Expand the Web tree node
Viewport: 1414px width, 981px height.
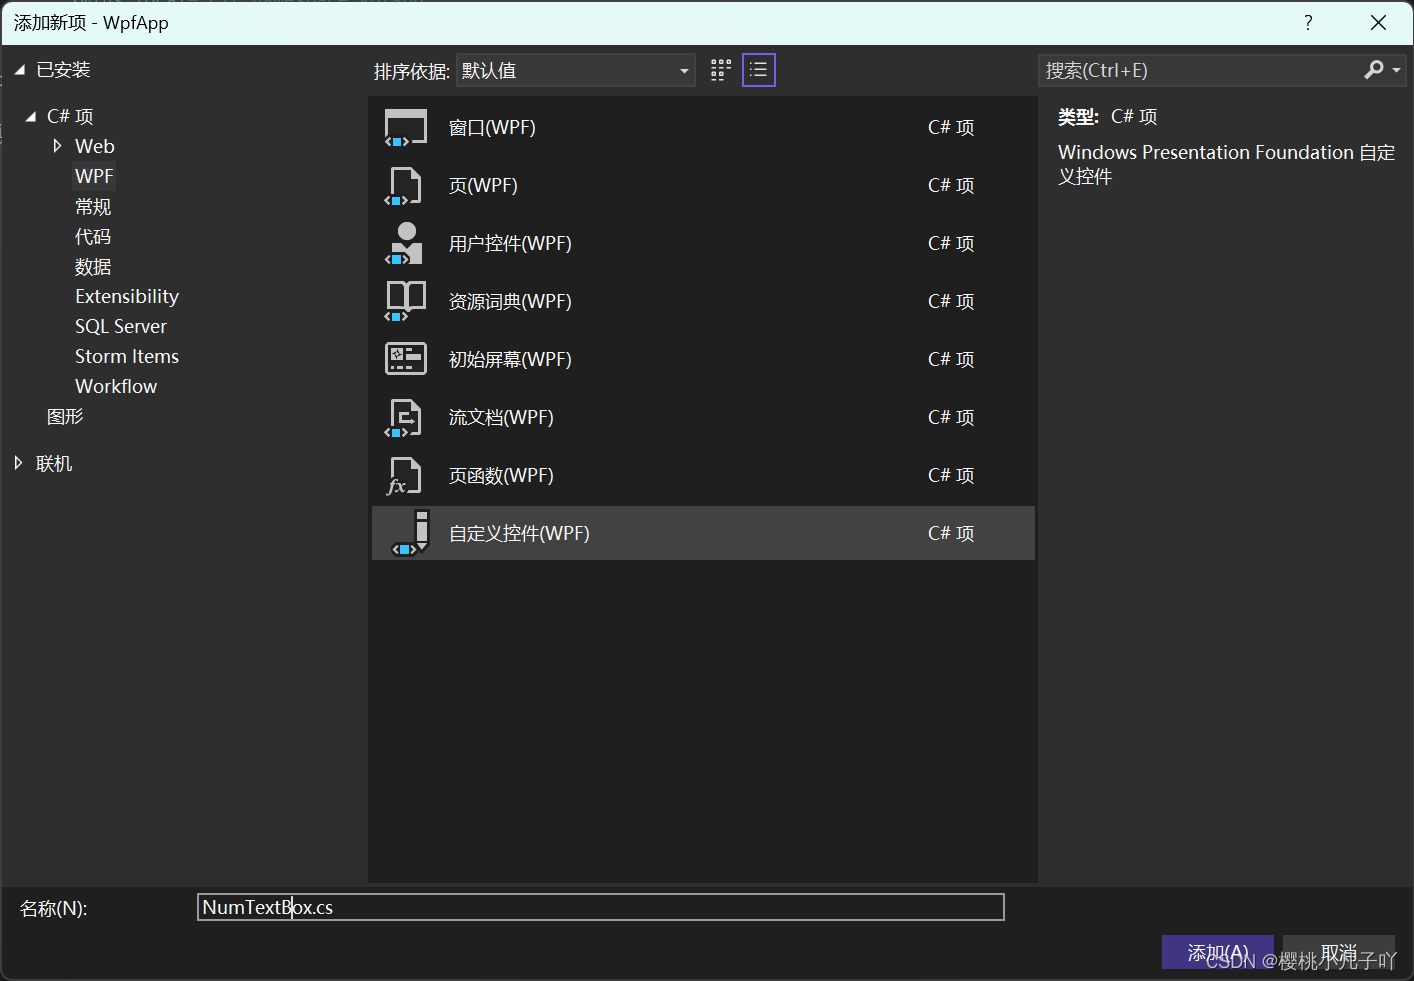click(58, 146)
